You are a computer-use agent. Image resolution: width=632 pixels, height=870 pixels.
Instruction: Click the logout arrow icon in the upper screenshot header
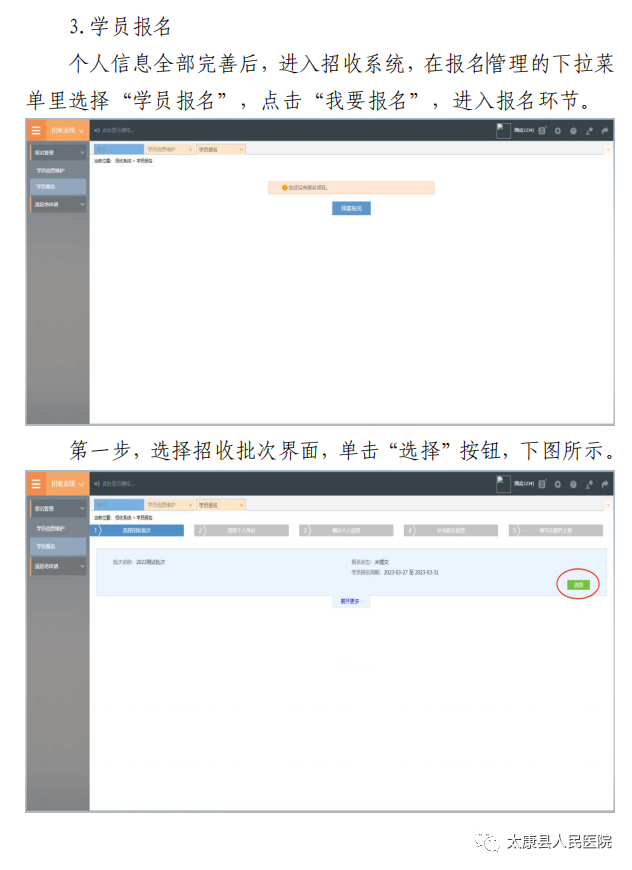point(605,131)
